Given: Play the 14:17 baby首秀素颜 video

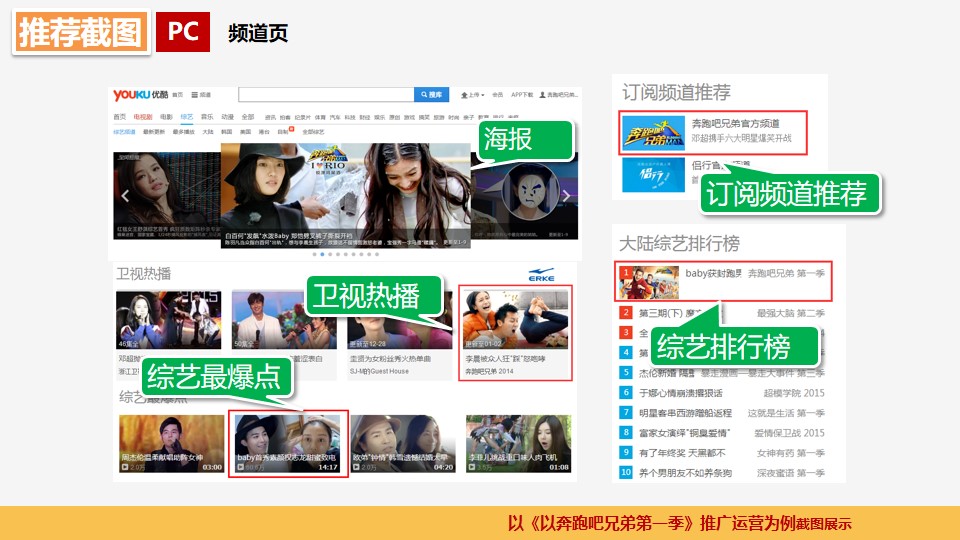Looking at the screenshot, I should (x=287, y=443).
